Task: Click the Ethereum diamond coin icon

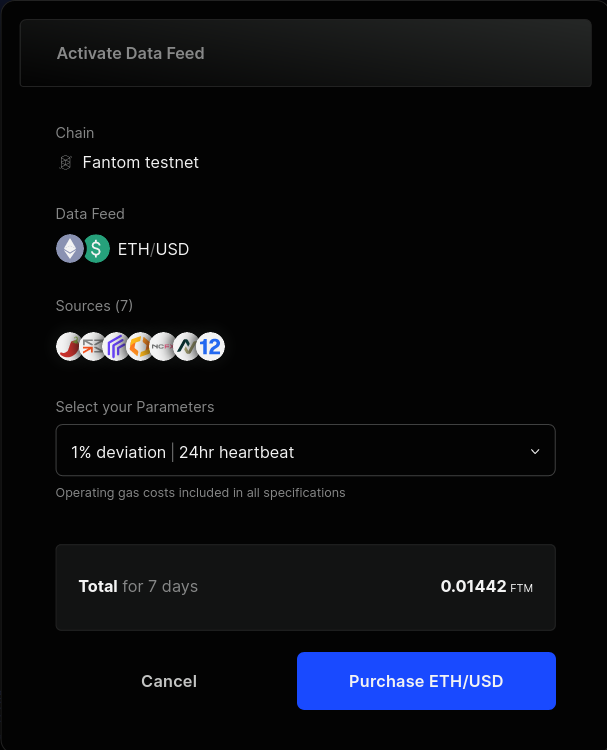Action: click(x=69, y=249)
